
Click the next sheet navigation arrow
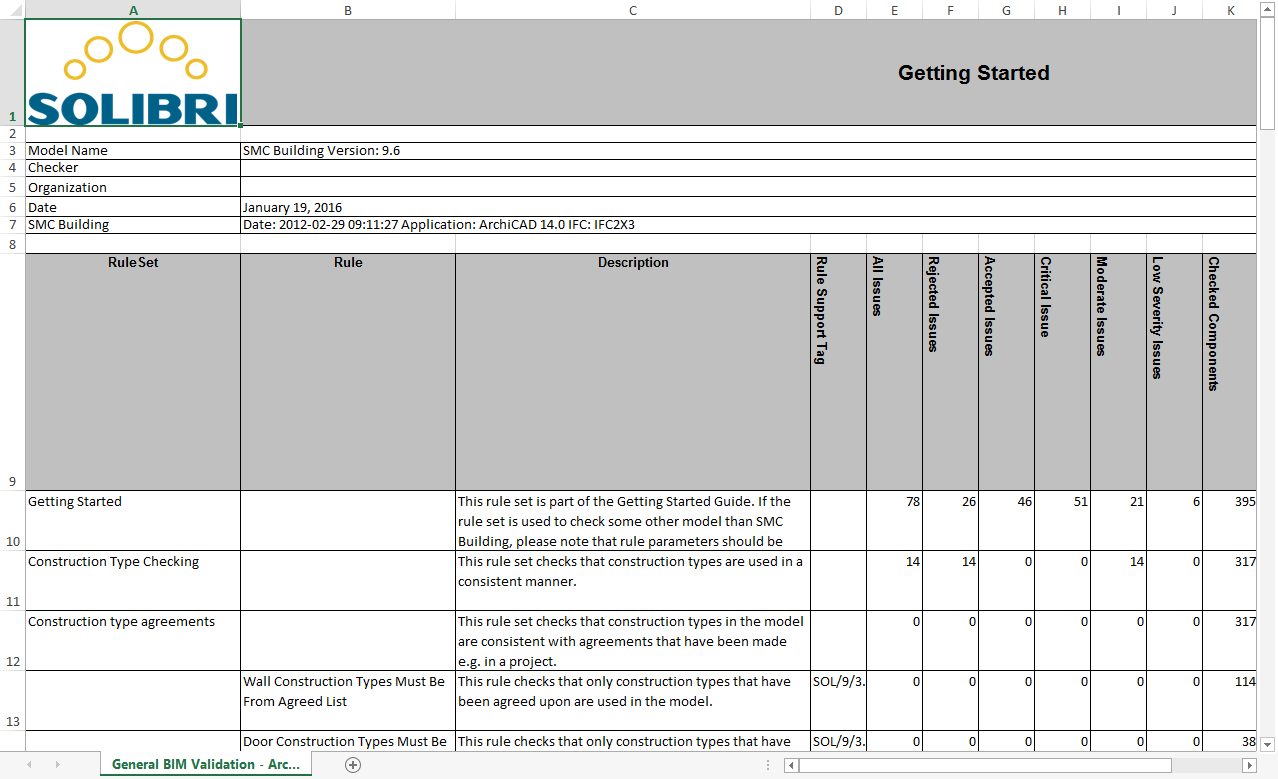[x=57, y=765]
